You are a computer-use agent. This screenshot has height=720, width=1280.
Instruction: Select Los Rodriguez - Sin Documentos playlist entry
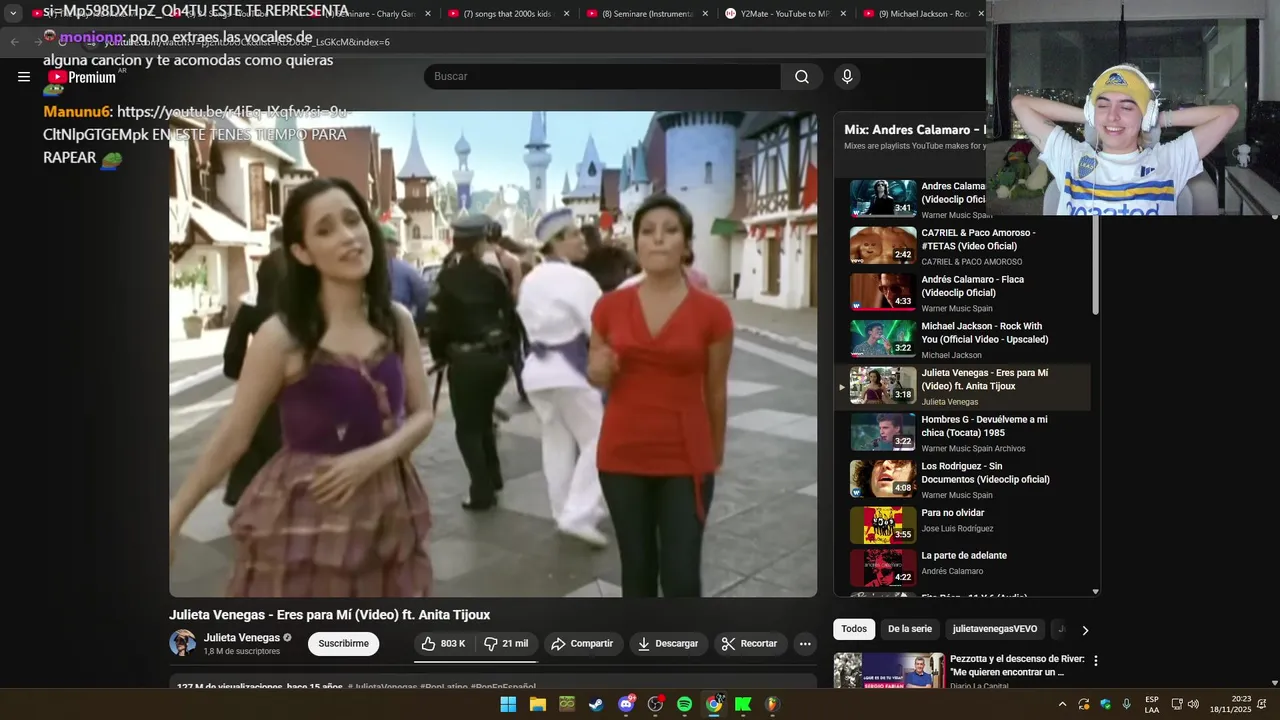[x=962, y=480]
